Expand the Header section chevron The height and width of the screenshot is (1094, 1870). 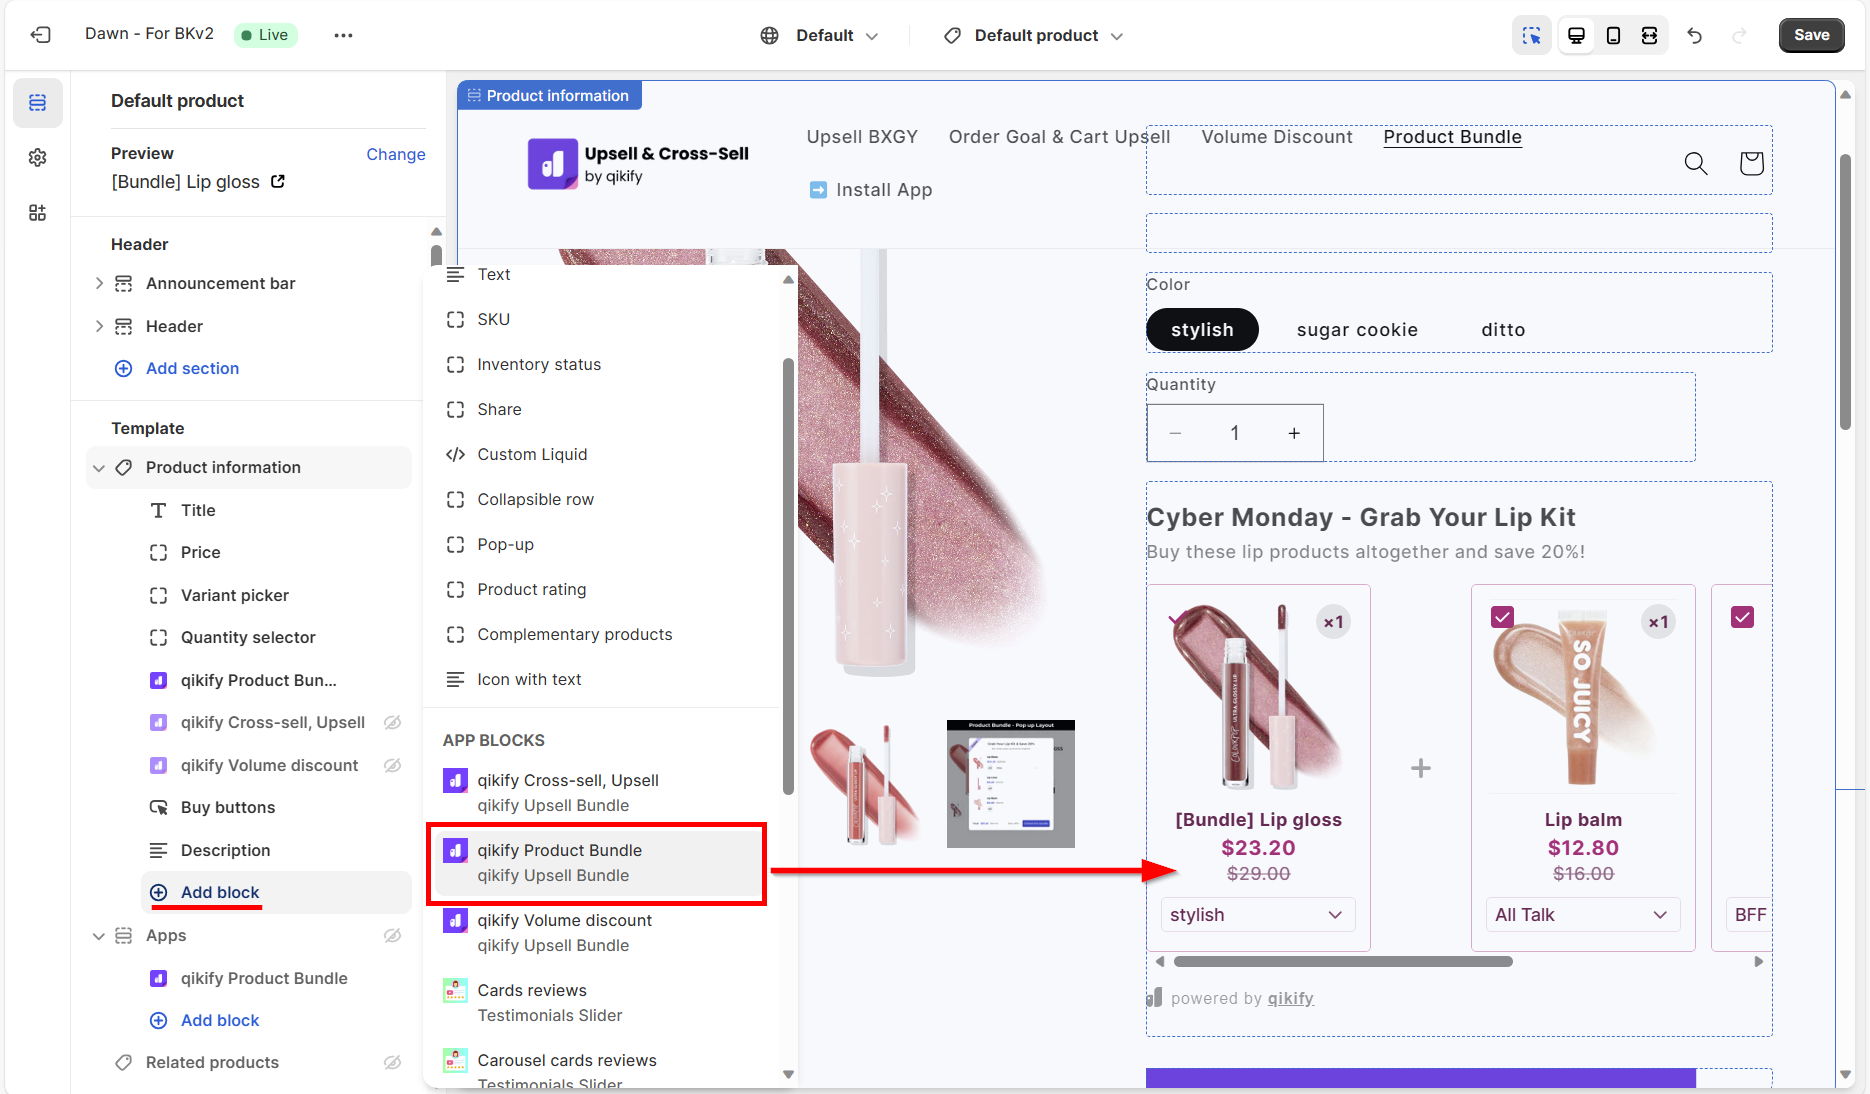click(99, 326)
